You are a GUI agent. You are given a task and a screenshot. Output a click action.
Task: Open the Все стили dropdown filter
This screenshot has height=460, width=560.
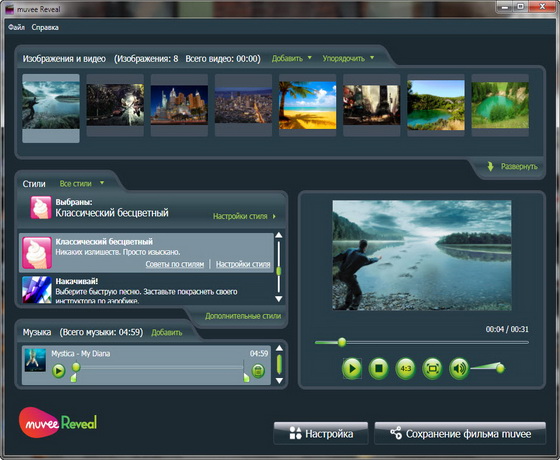pos(81,184)
